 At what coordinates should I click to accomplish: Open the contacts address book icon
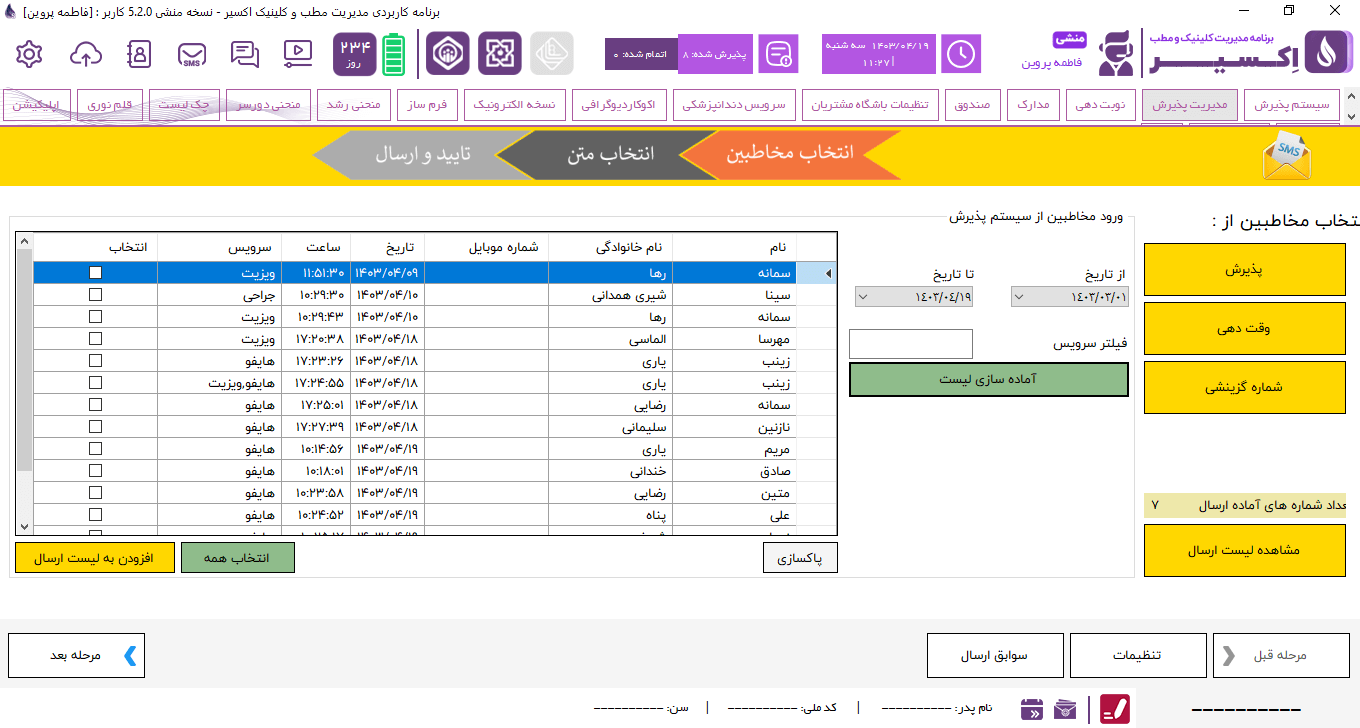(x=140, y=54)
